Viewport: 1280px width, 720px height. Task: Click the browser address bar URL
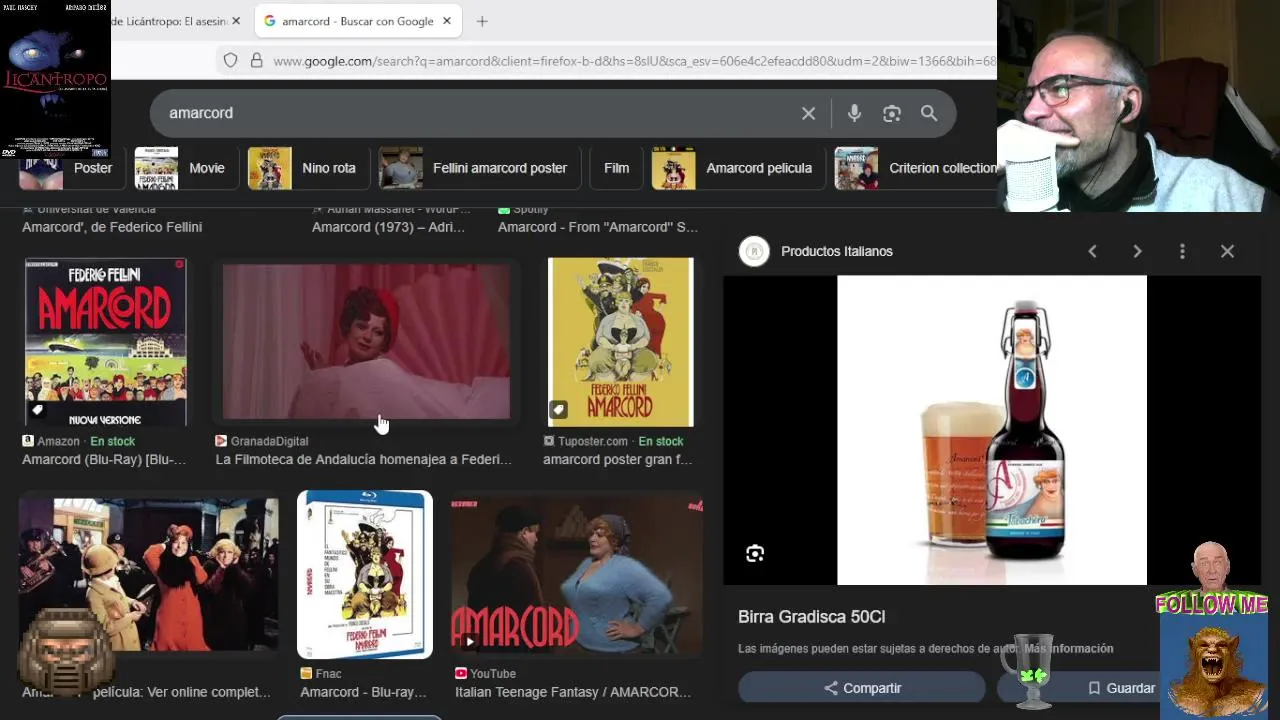click(634, 61)
